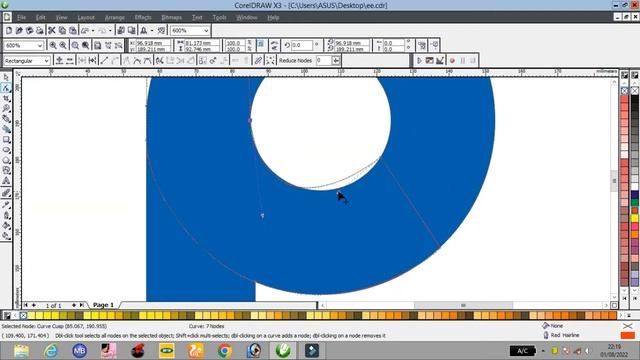Select the Pick tool in toolbox
The width and height of the screenshot is (640, 360).
click(6, 77)
